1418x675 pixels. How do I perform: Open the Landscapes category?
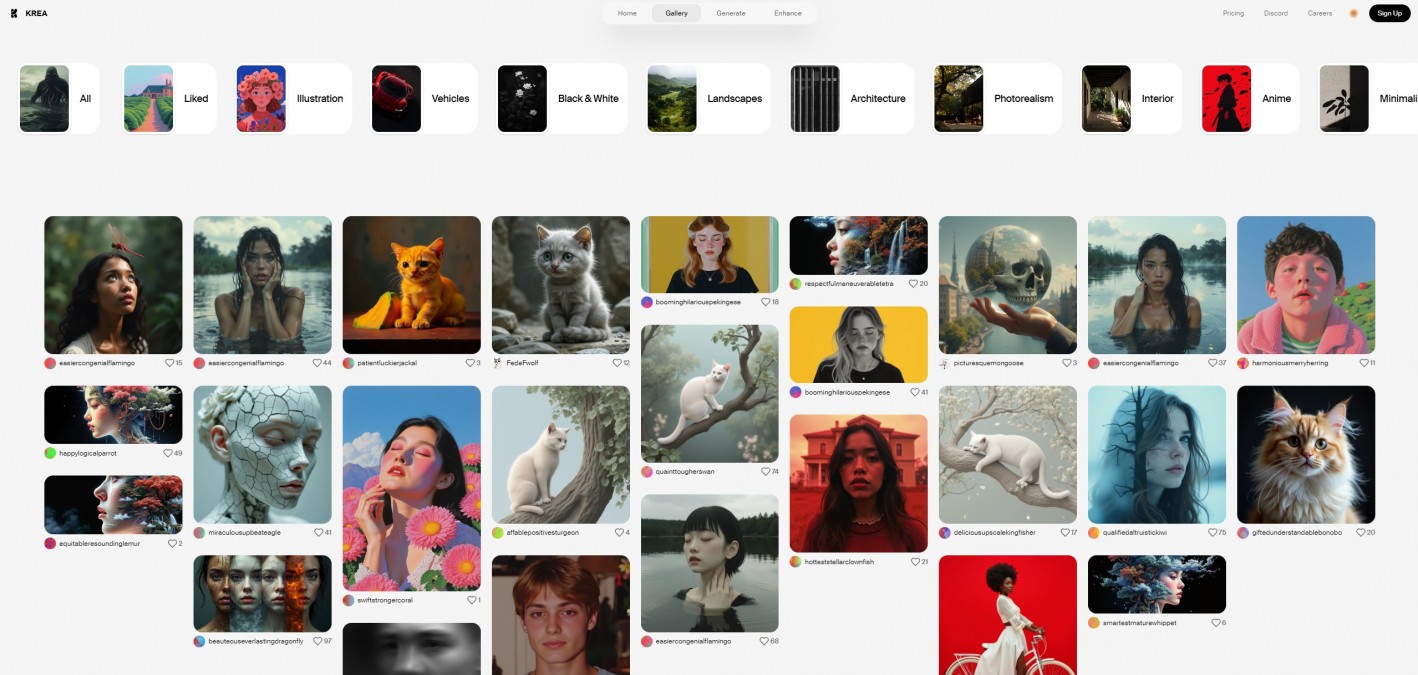708,99
